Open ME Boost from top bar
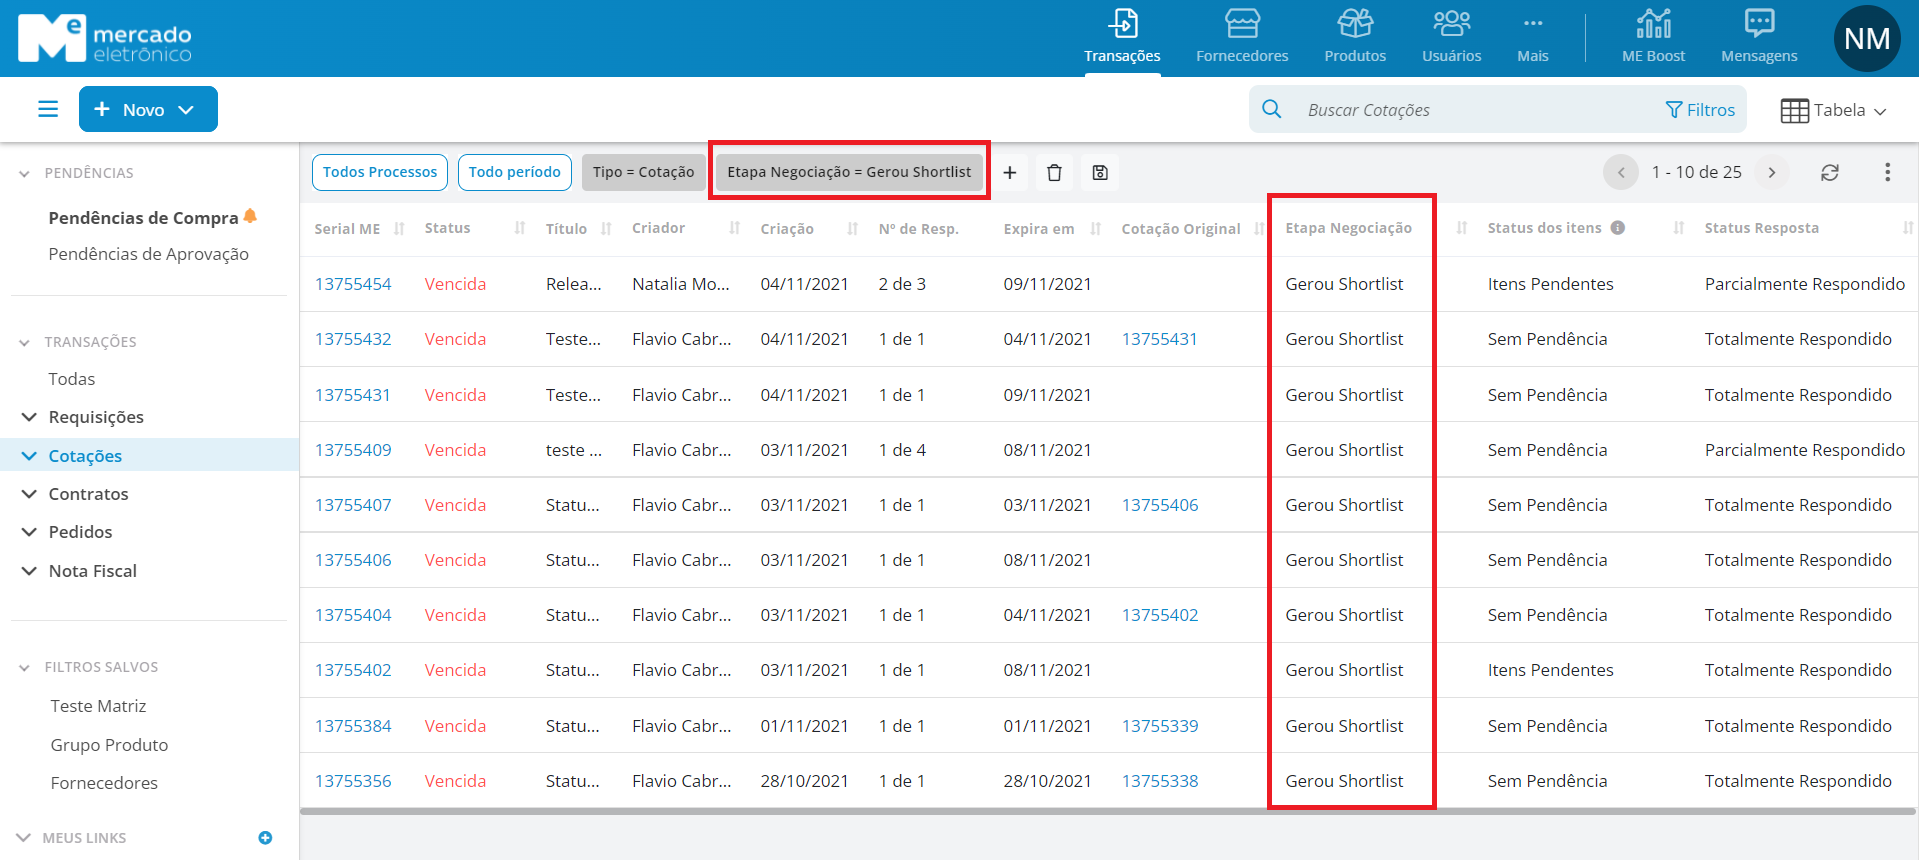The image size is (1919, 860). click(x=1653, y=37)
